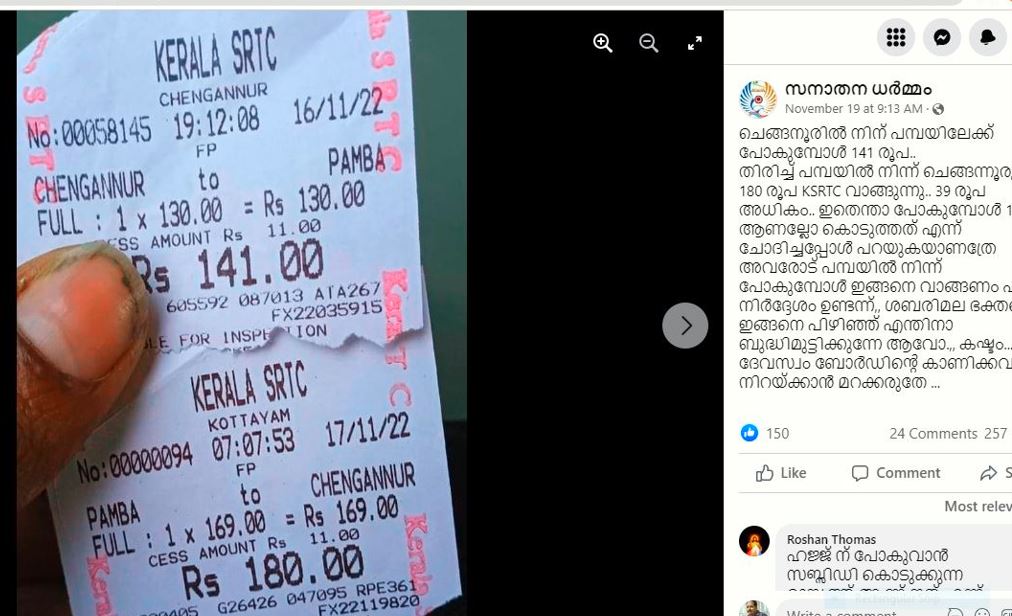Open the 24 Comments count
Screen dimensions: 1012x616
[x=933, y=433]
